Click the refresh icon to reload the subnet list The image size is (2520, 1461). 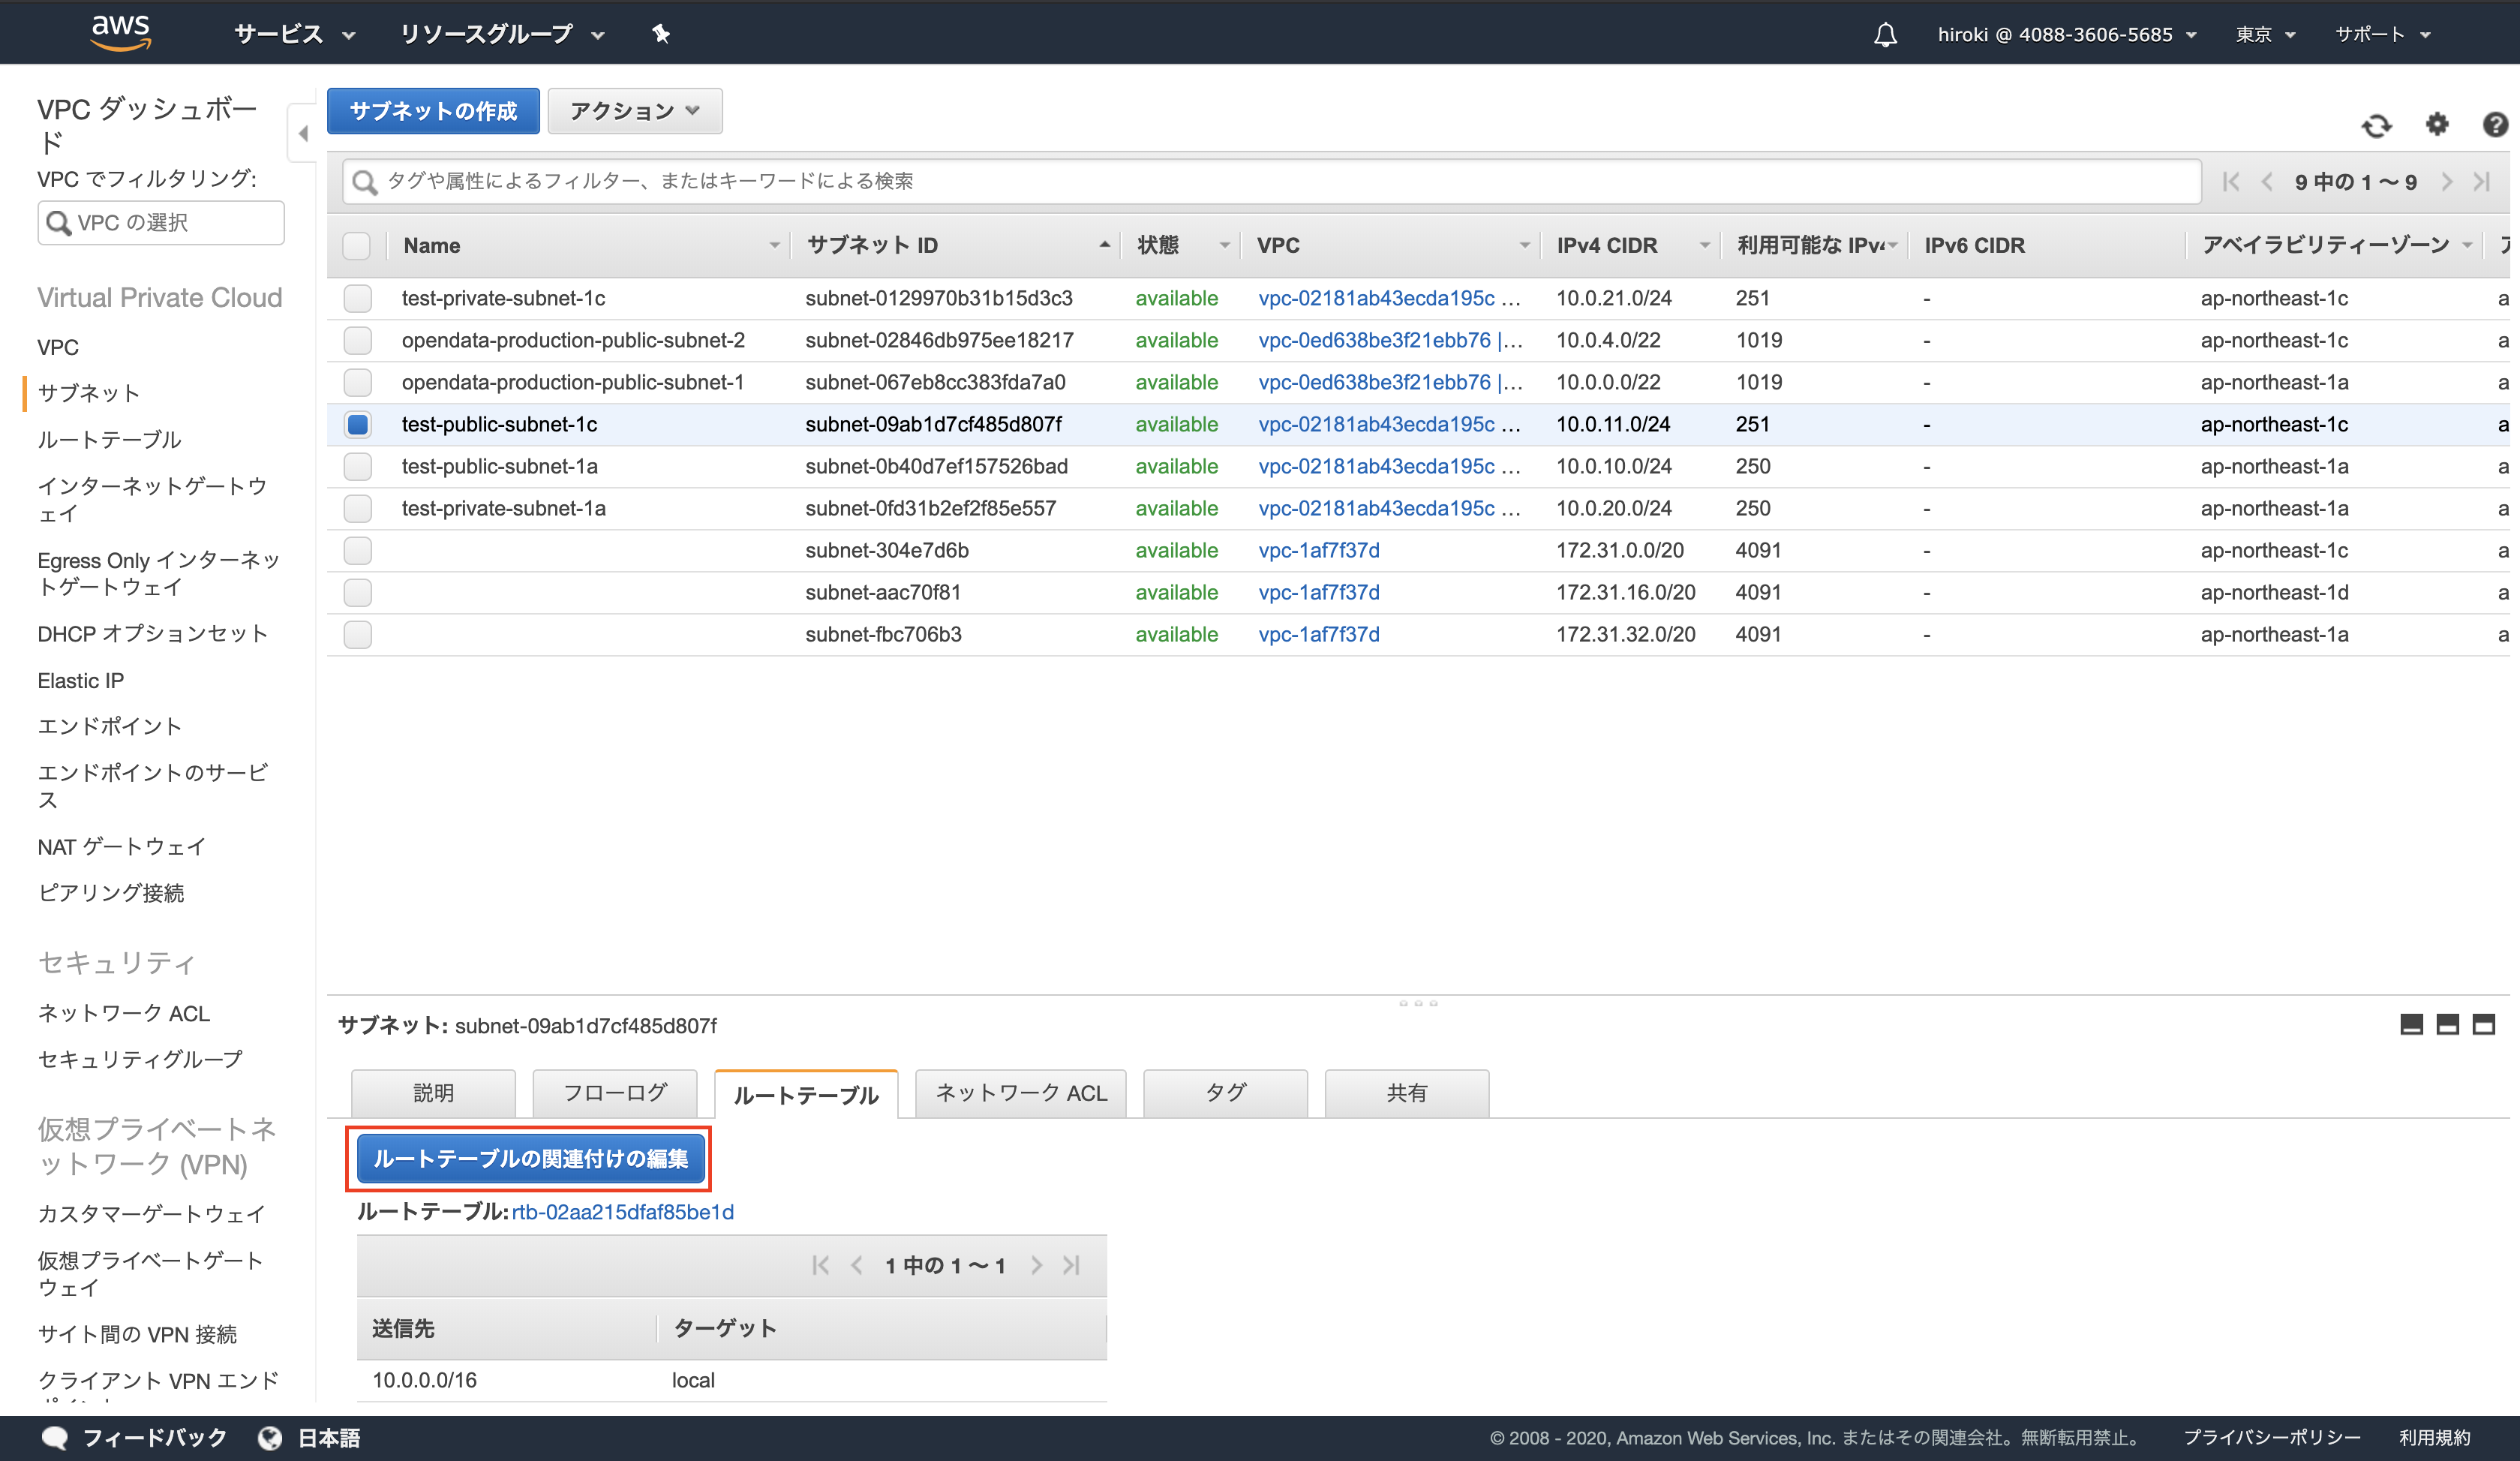tap(2378, 125)
